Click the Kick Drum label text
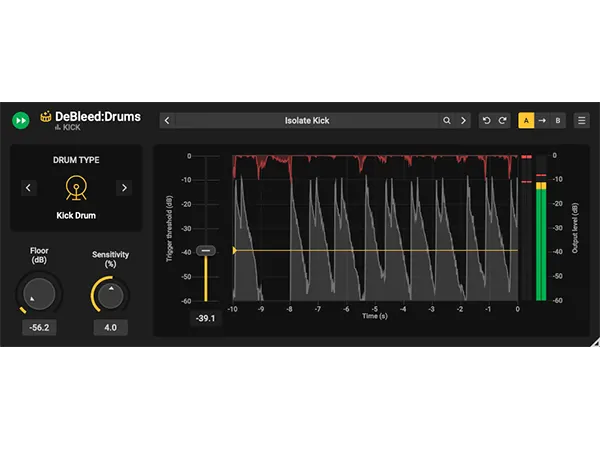 click(x=76, y=215)
